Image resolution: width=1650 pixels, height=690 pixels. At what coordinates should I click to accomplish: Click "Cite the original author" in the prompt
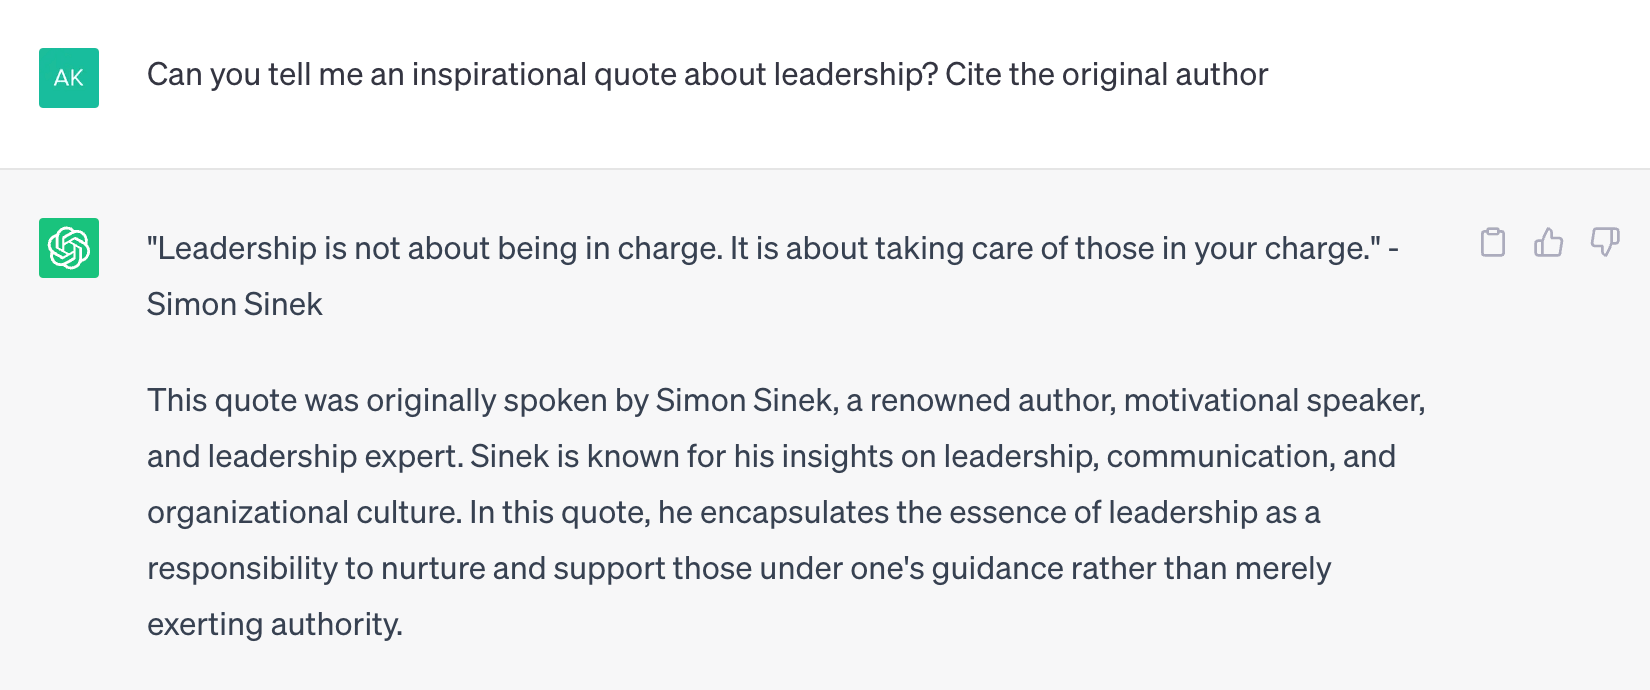point(1106,75)
